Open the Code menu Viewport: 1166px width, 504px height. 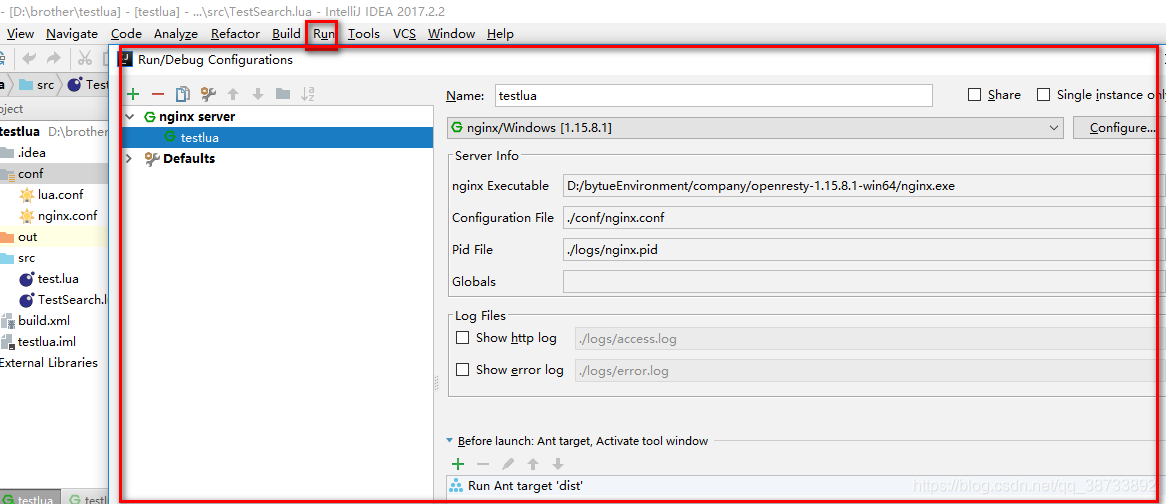pos(126,33)
